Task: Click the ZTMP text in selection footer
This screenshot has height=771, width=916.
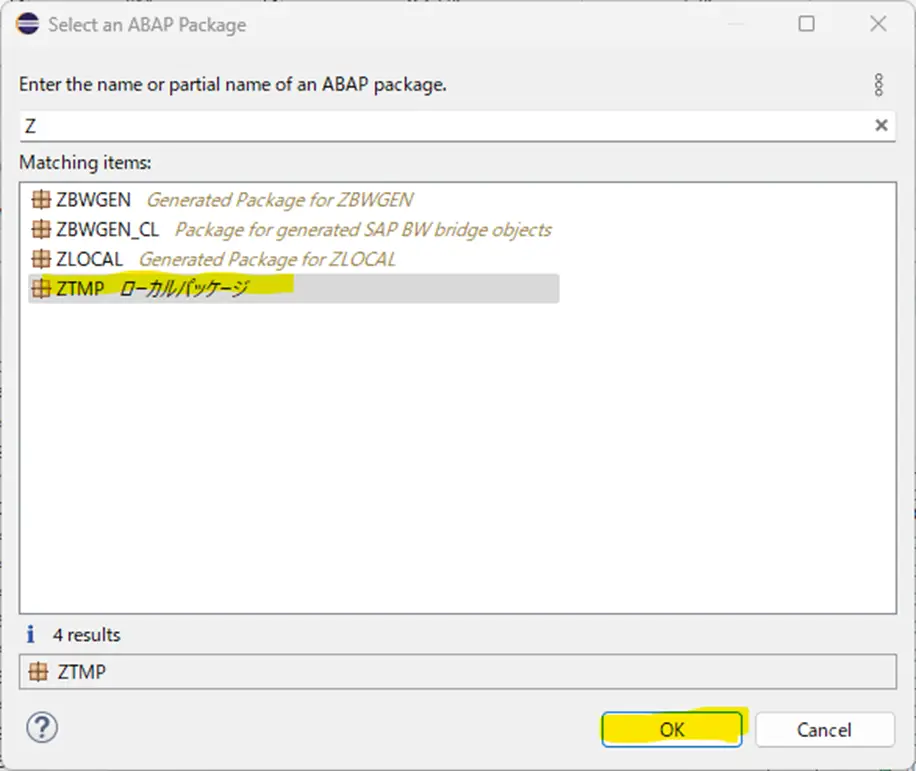Action: [82, 672]
